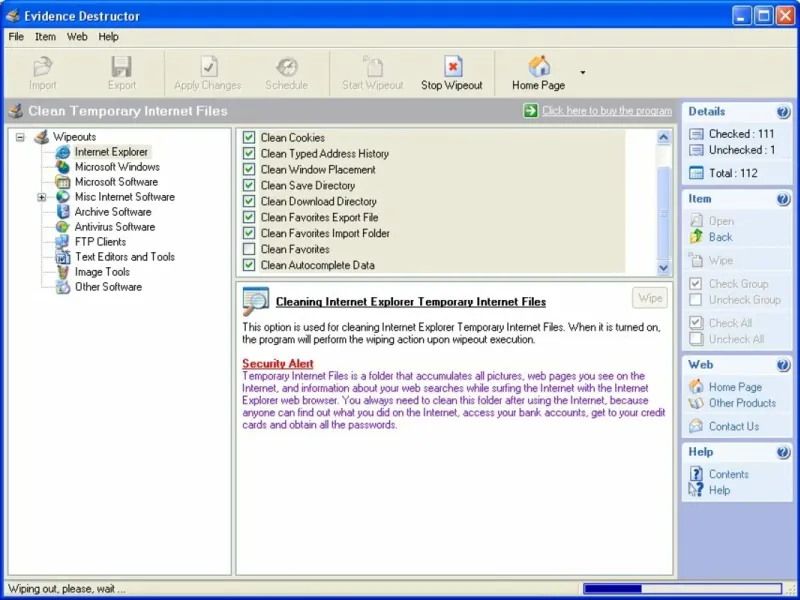Click the Back arrow icon in Item panel
800x600 pixels.
696,237
